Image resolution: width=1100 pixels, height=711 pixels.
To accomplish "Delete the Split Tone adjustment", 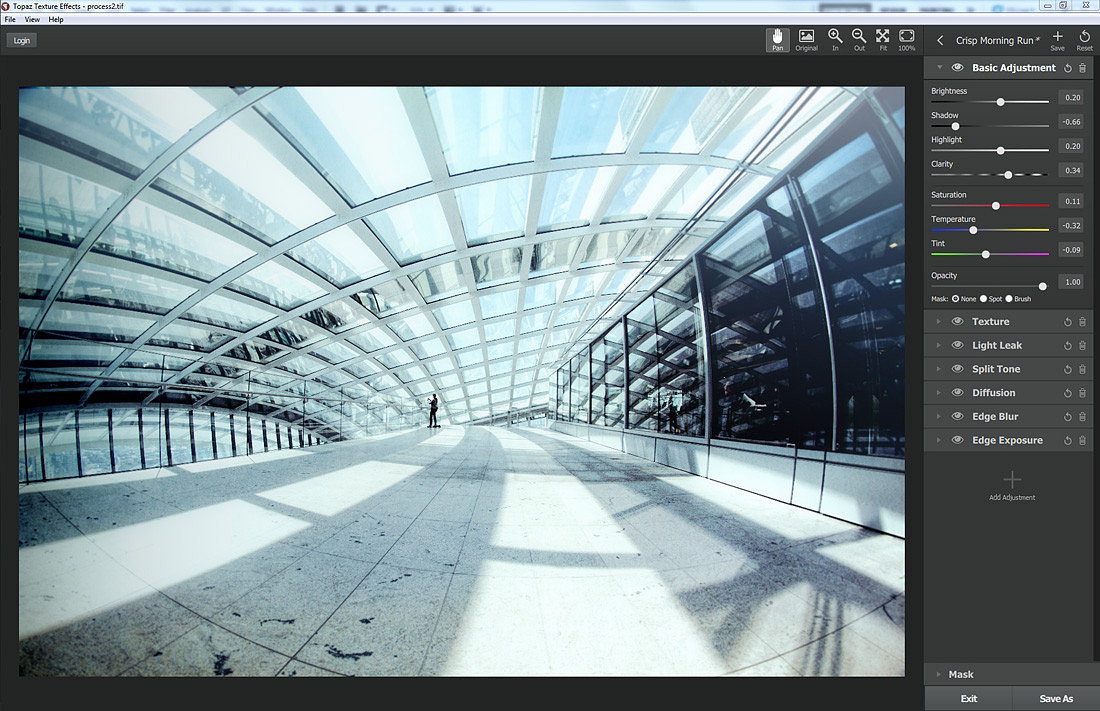I will (1082, 369).
